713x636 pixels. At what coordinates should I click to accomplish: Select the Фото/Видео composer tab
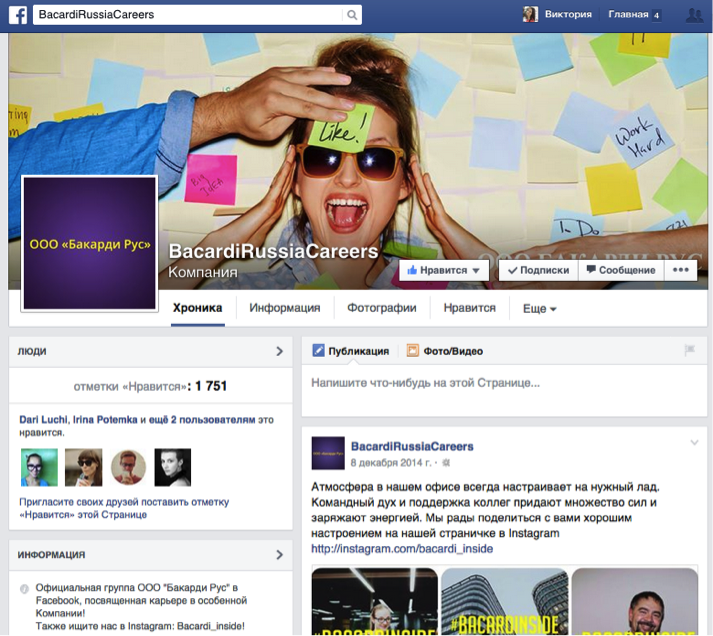(445, 351)
